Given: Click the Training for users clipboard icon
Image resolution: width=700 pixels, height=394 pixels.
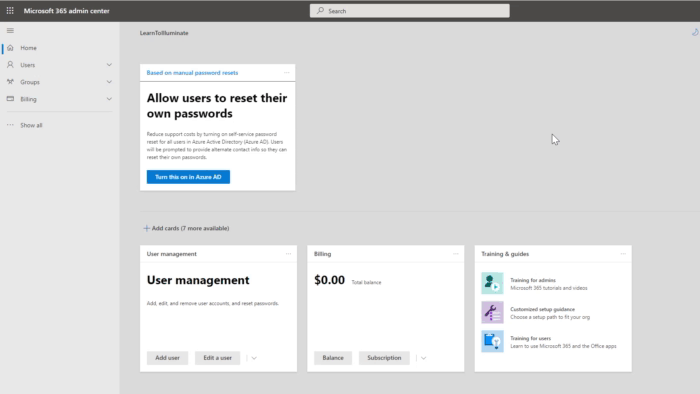Looking at the screenshot, I should pyautogui.click(x=492, y=341).
